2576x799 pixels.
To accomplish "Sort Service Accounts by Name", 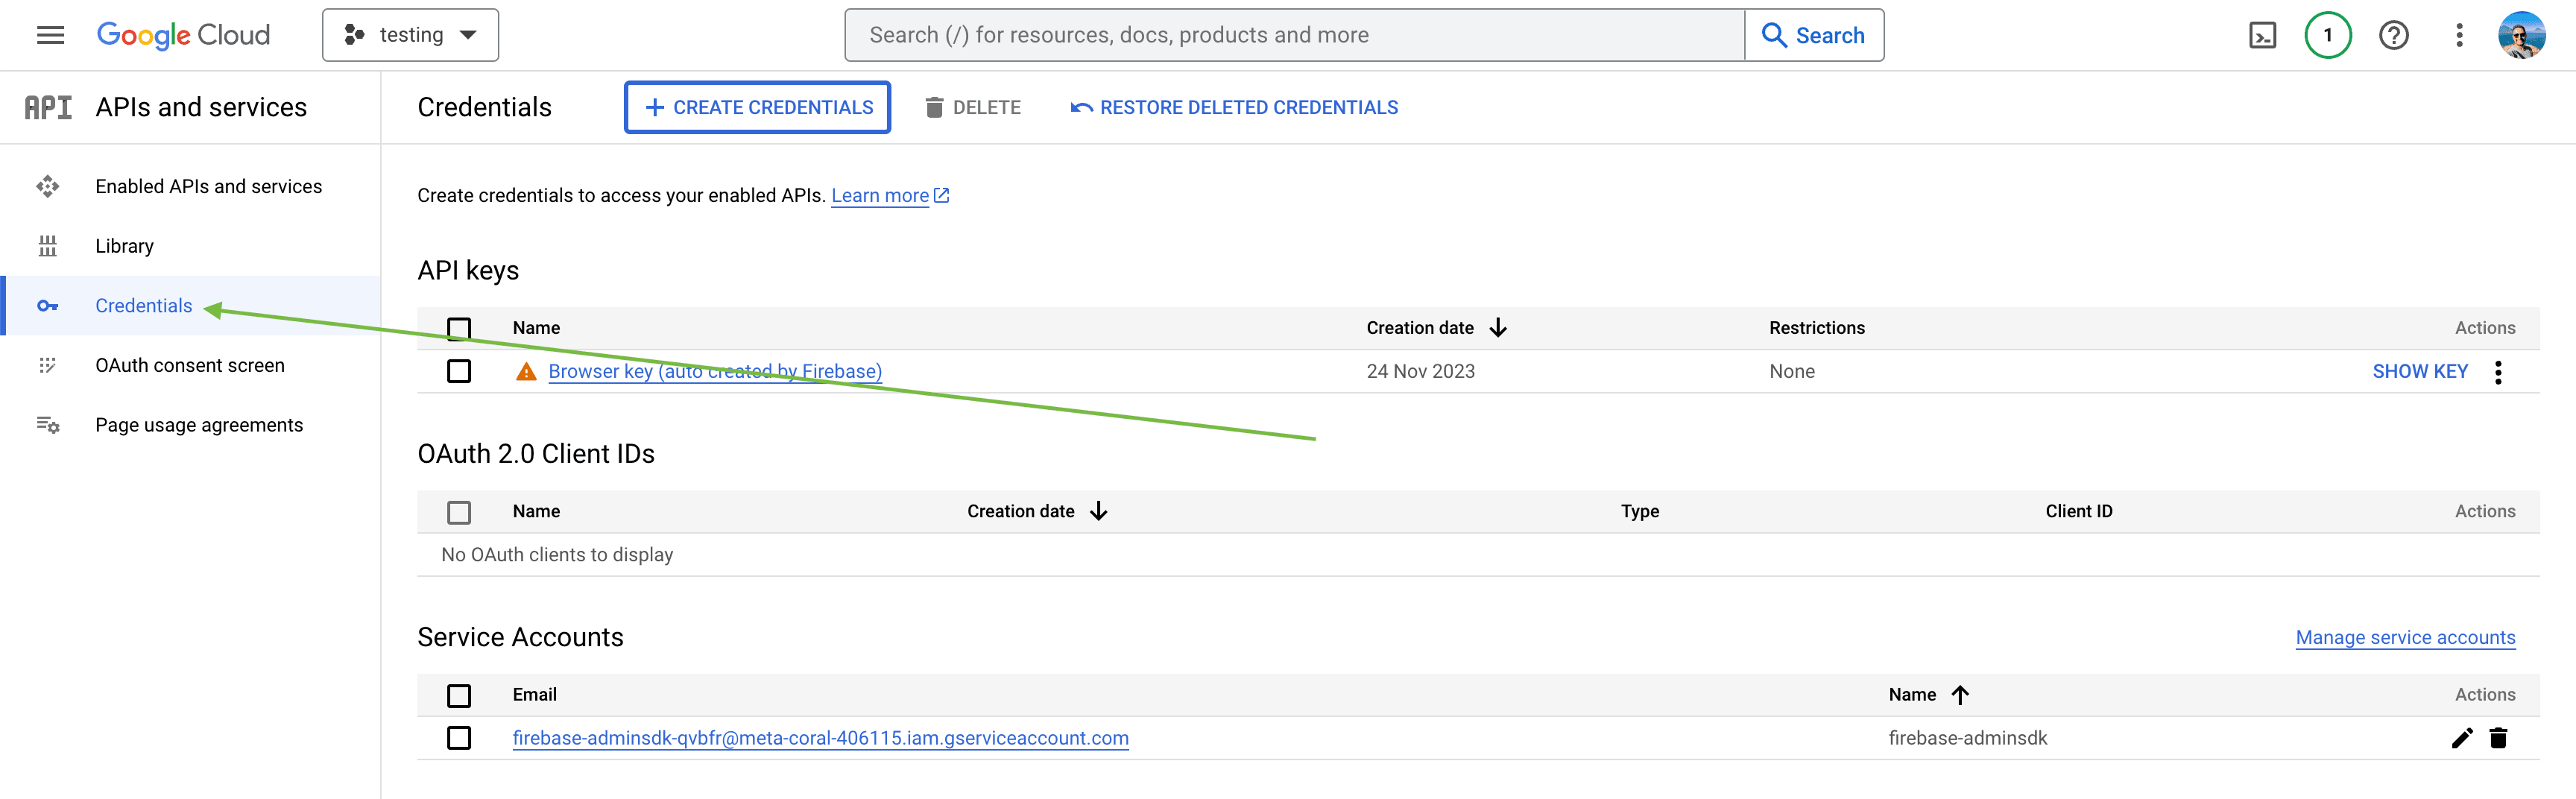I will pyautogui.click(x=1930, y=694).
